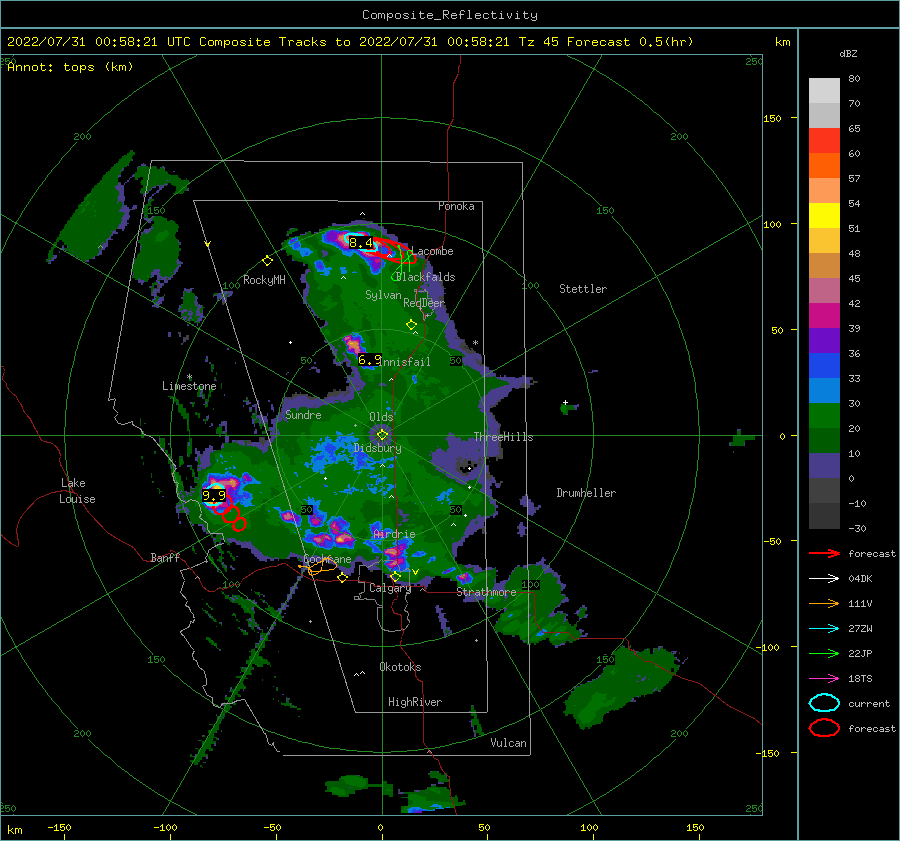Click the 6.9 storm top label
This screenshot has height=841, width=900.
pyautogui.click(x=369, y=360)
